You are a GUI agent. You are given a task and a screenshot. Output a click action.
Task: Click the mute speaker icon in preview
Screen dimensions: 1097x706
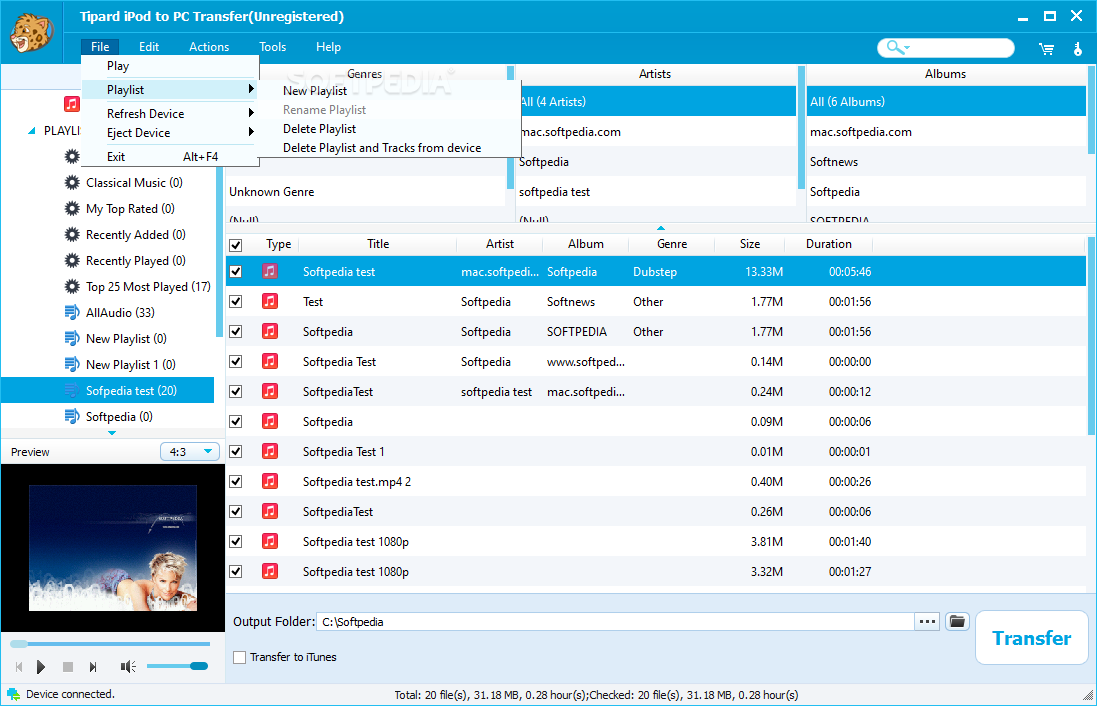(x=128, y=667)
